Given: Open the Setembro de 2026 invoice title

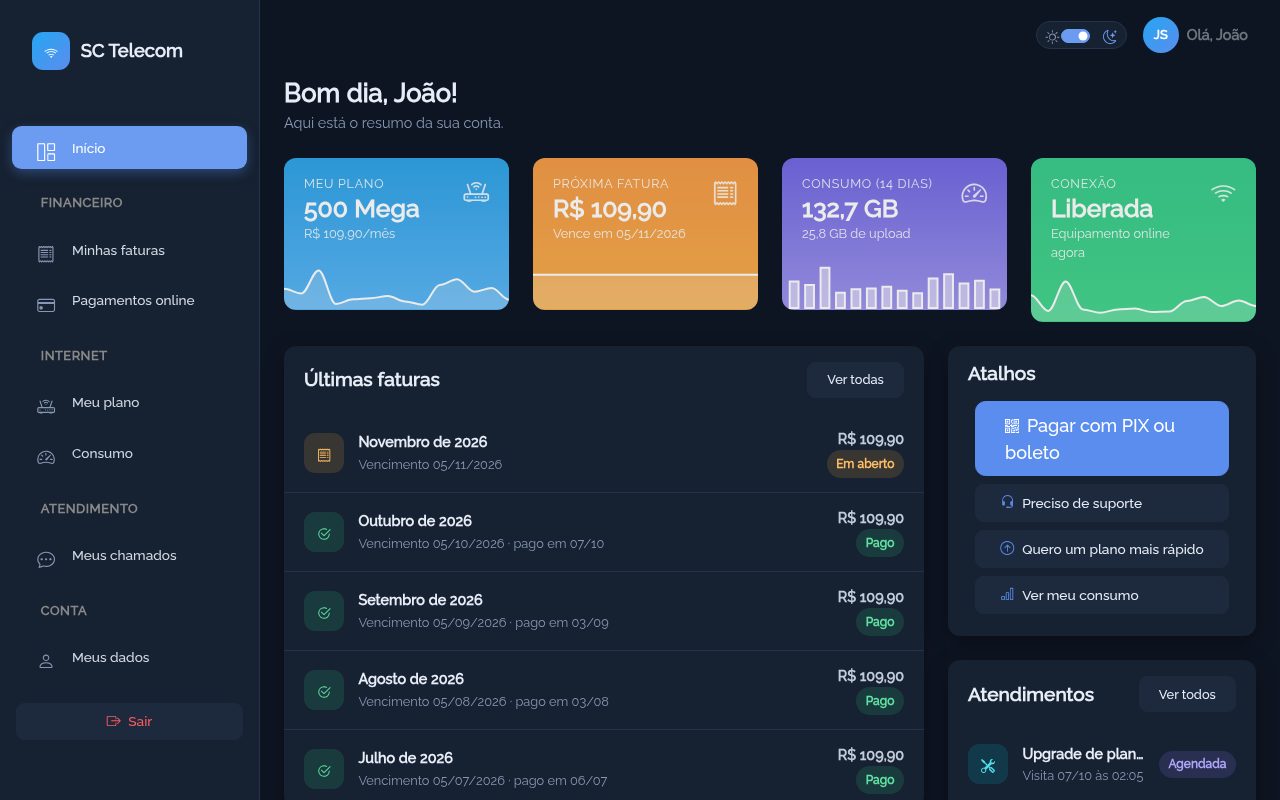Looking at the screenshot, I should pos(420,600).
